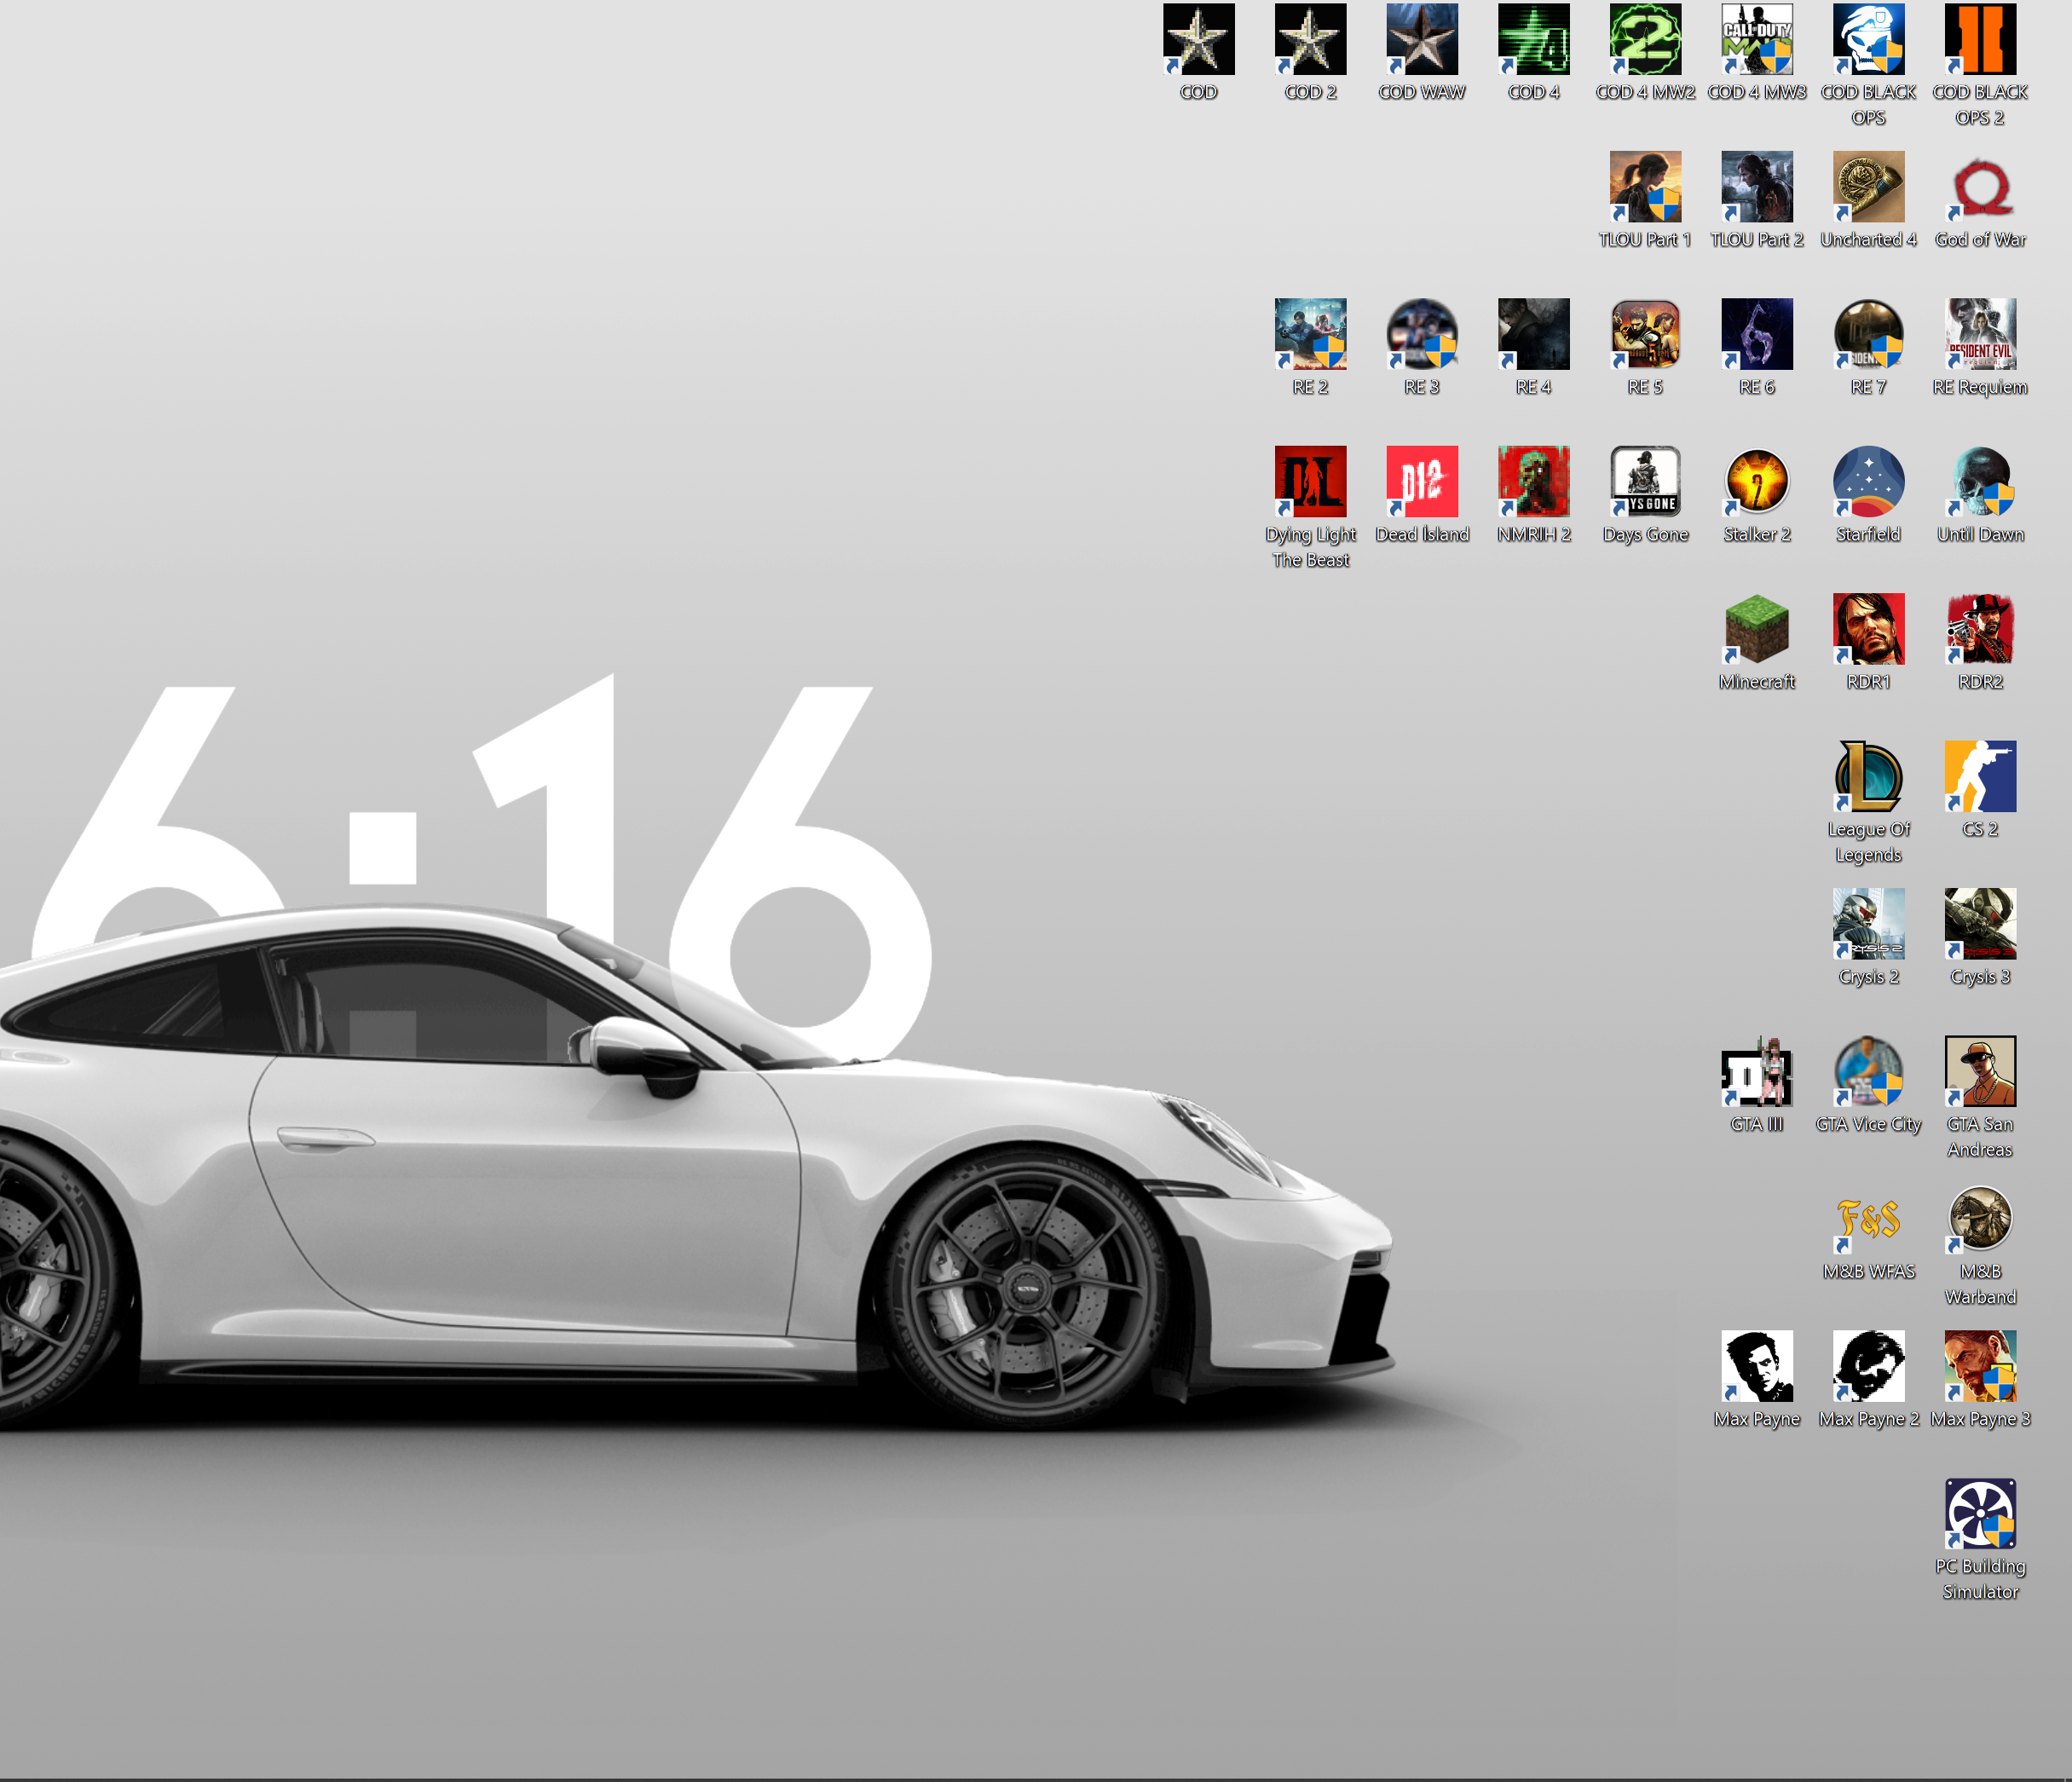2072x1782 pixels.
Task: Select the NMRIH 2 icon
Action: [1533, 482]
